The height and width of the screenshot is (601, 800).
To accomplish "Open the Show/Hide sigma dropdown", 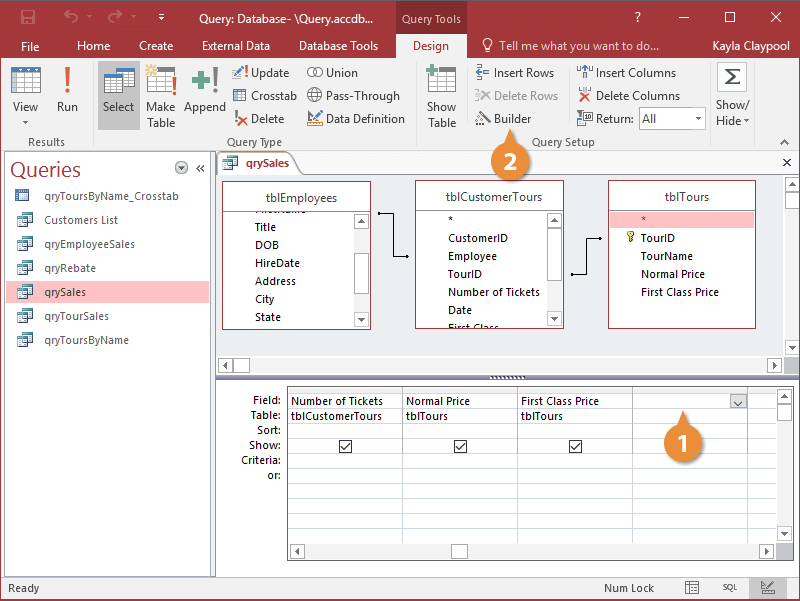I will pyautogui.click(x=732, y=97).
